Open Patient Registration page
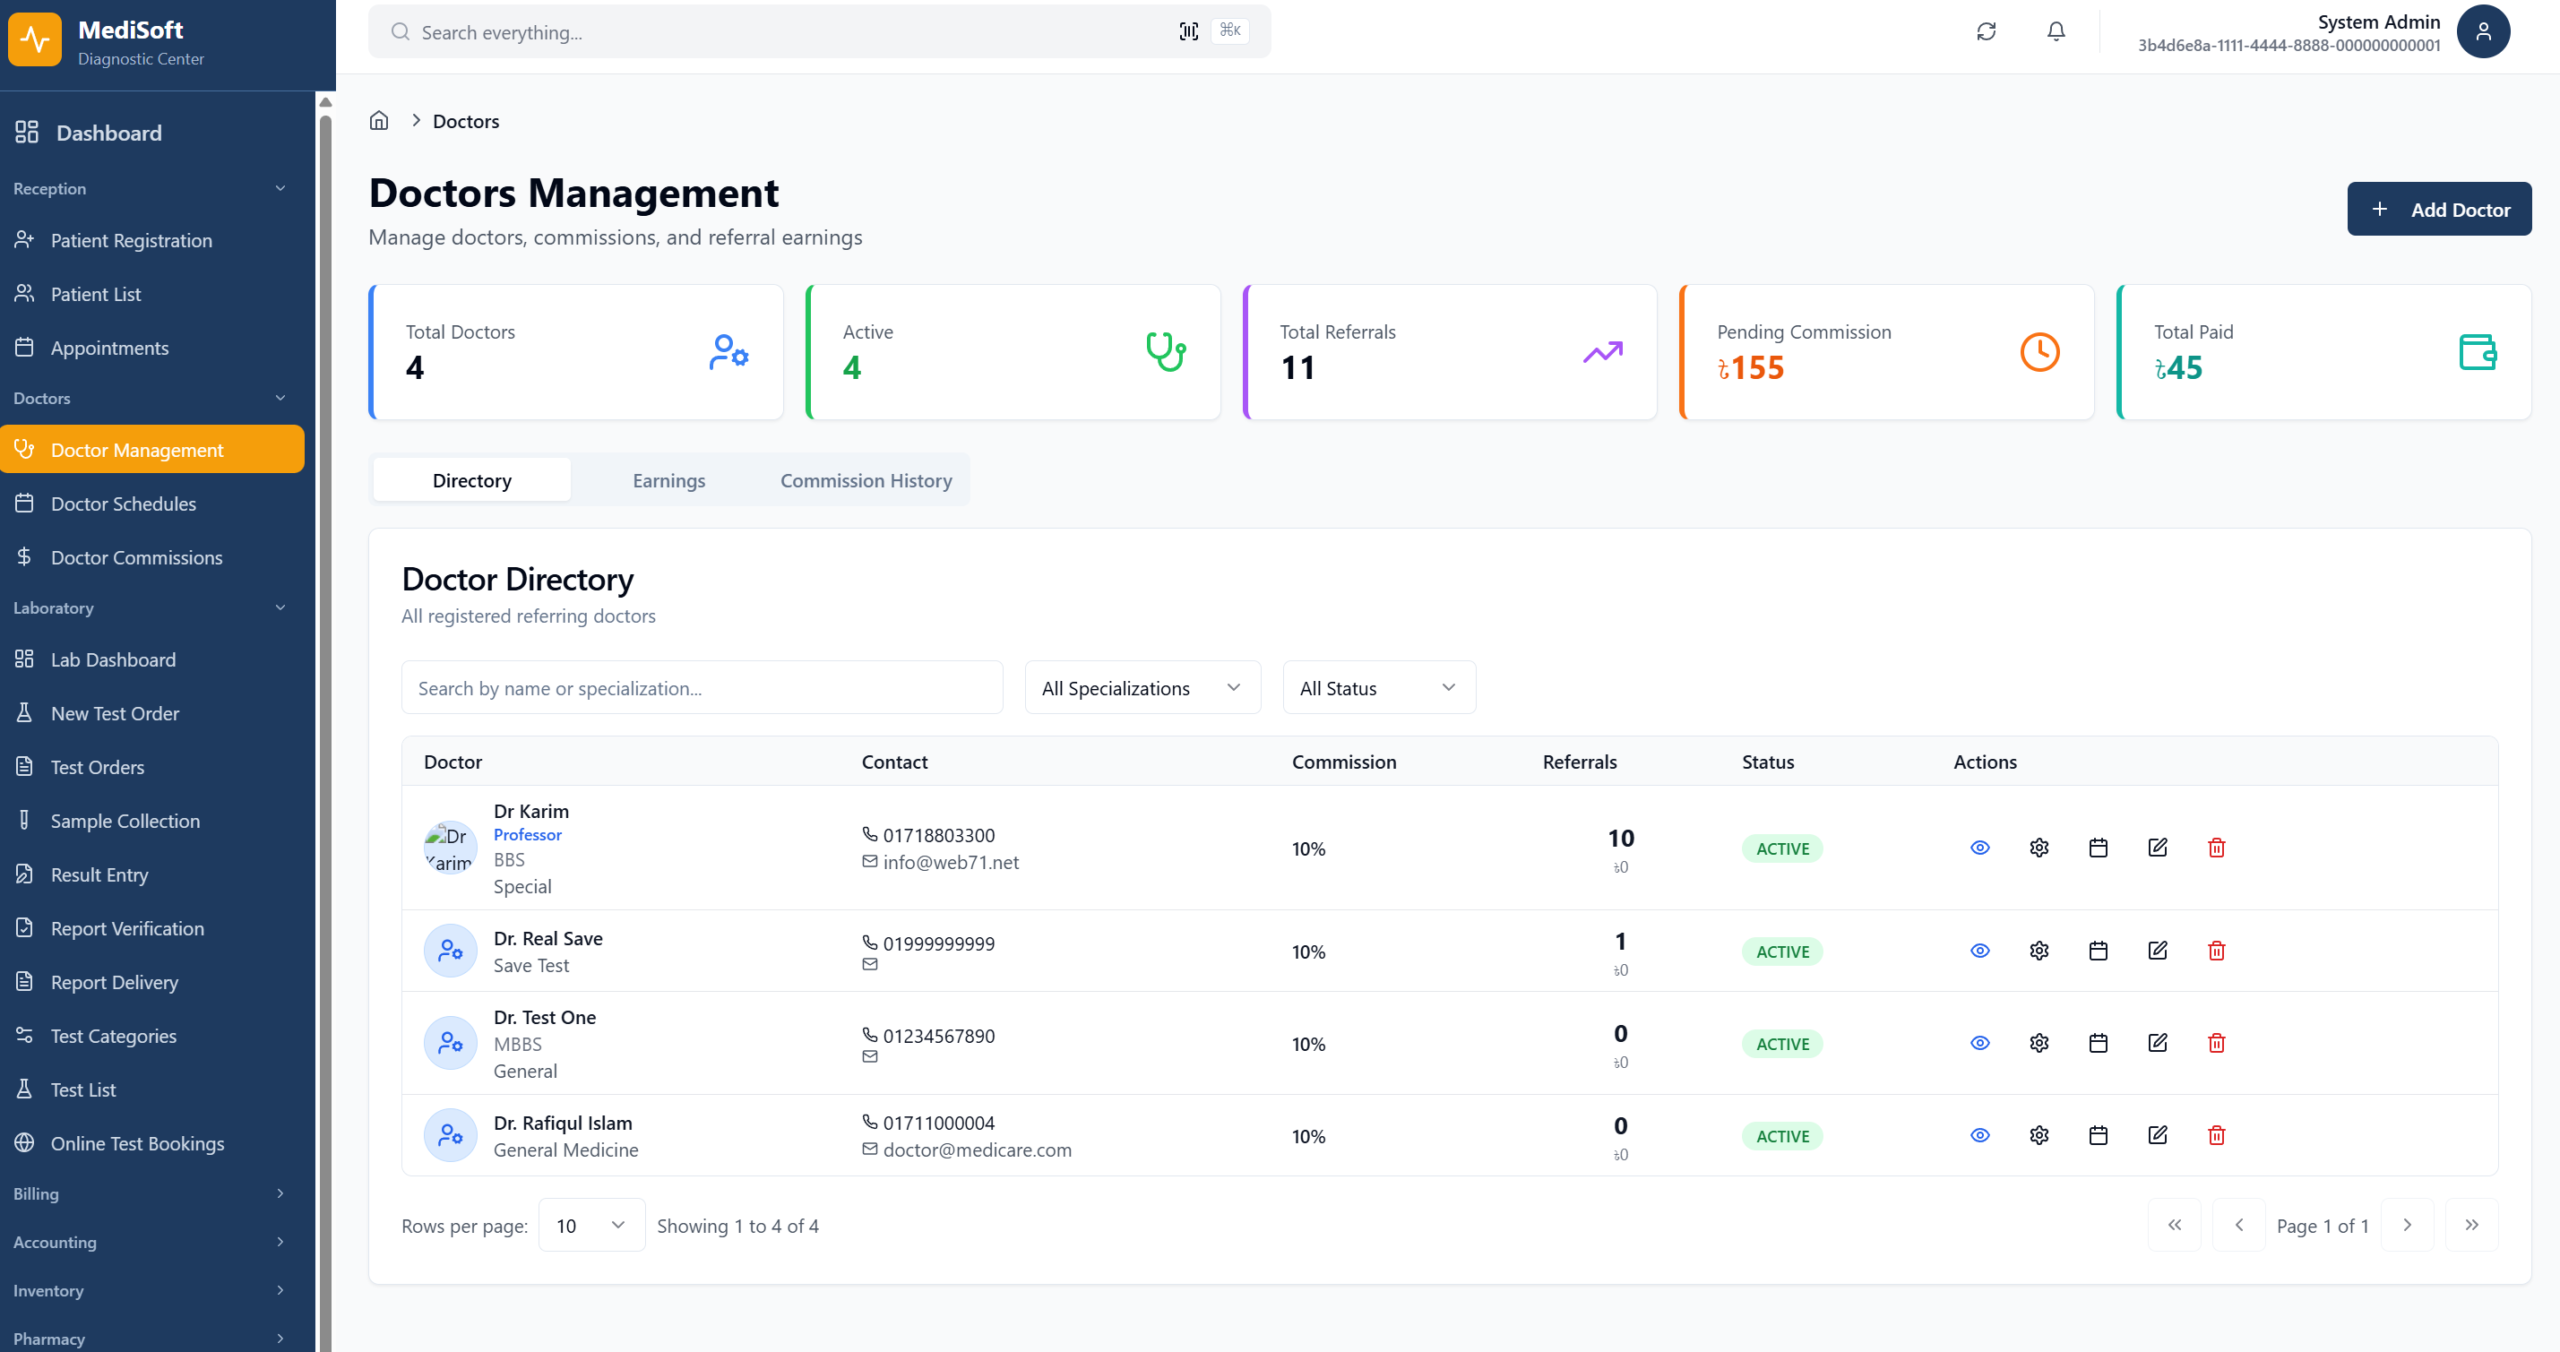 (x=131, y=240)
